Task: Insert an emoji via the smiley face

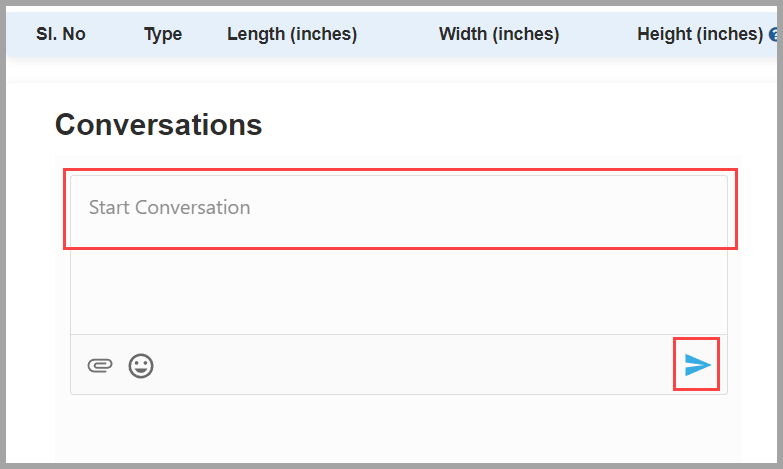Action: 141,366
